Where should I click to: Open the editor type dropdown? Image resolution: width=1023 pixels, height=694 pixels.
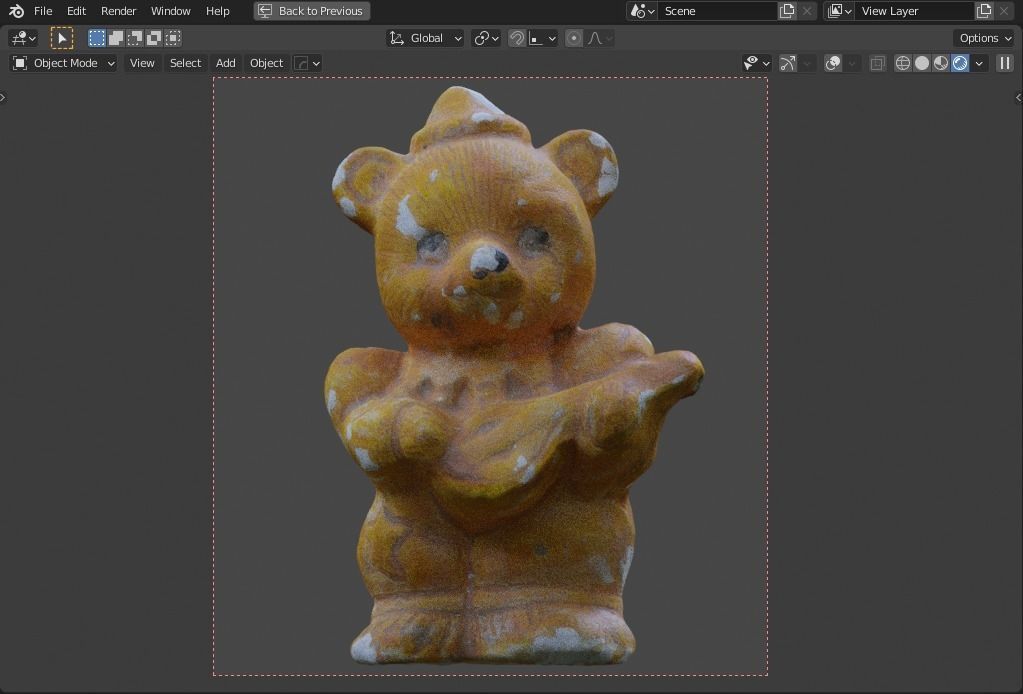pos(23,38)
